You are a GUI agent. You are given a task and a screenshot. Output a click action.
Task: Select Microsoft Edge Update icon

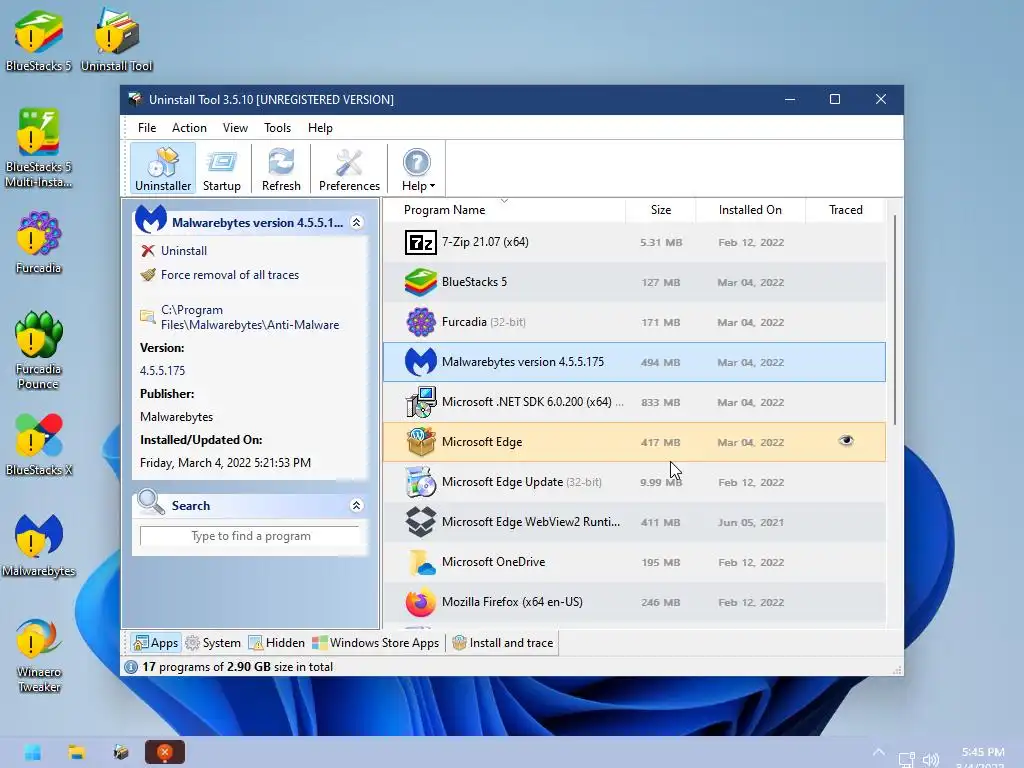click(421, 482)
